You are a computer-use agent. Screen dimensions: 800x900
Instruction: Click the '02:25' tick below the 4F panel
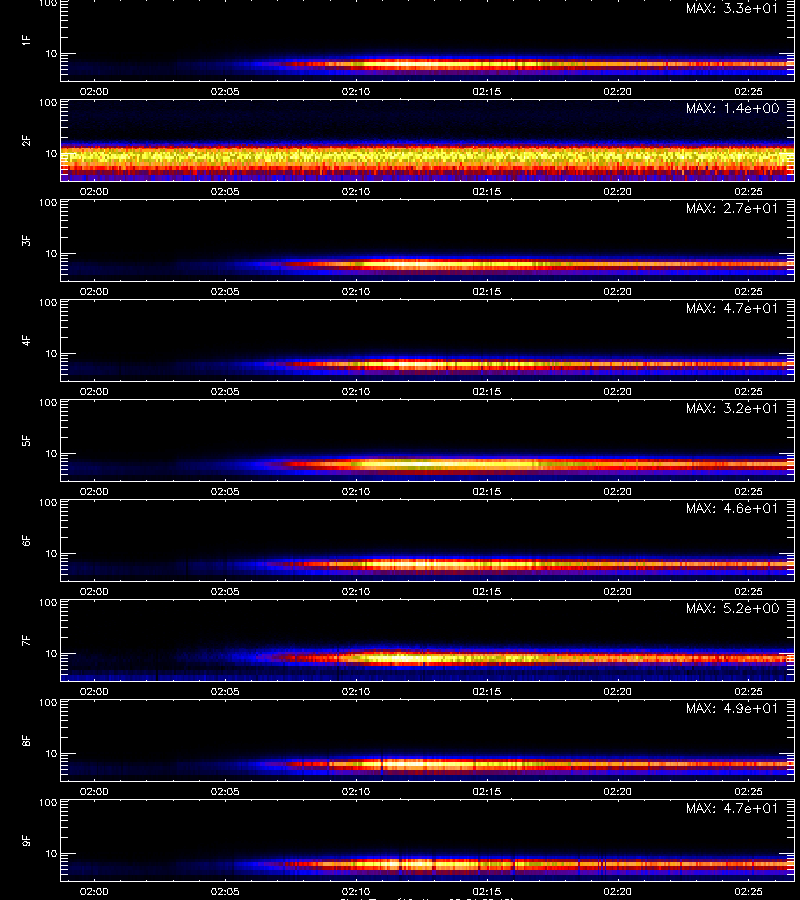(748, 391)
